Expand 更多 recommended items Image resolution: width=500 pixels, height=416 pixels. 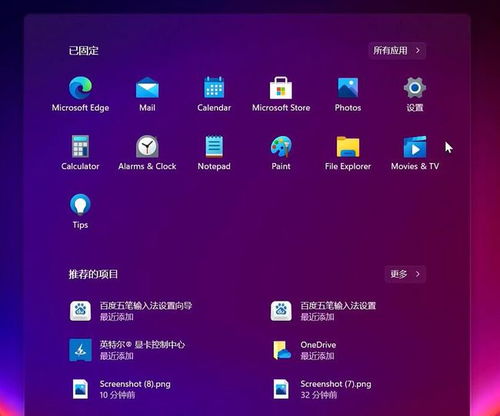[x=405, y=274]
